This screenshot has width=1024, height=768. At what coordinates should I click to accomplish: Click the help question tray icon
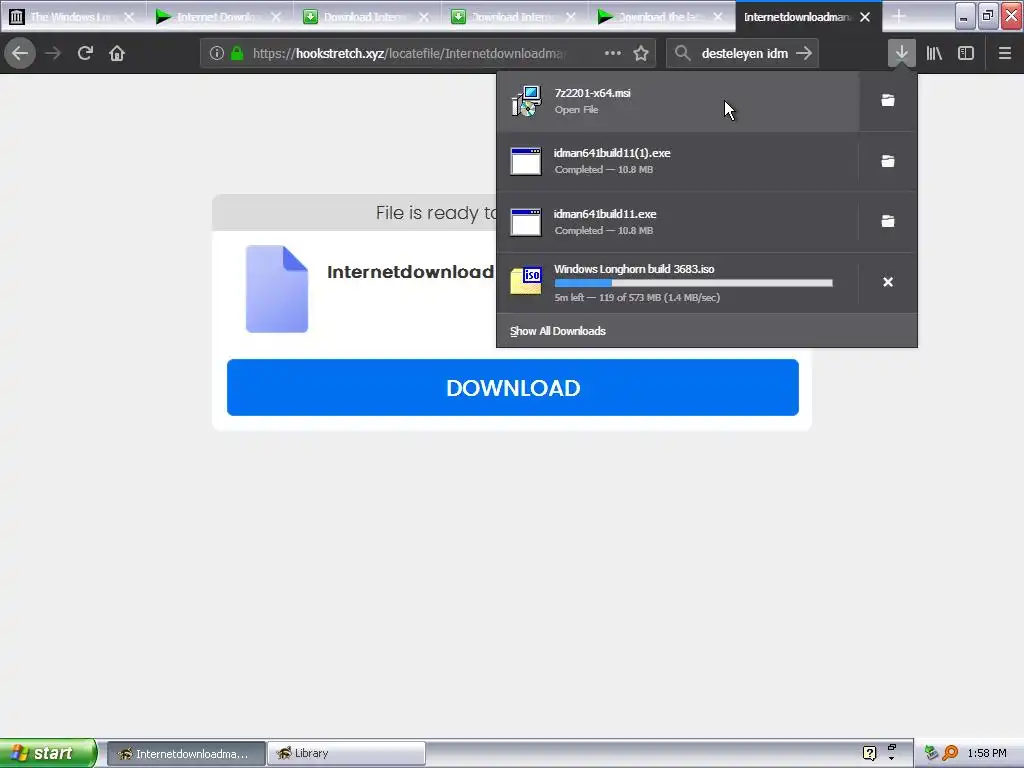pyautogui.click(x=869, y=753)
